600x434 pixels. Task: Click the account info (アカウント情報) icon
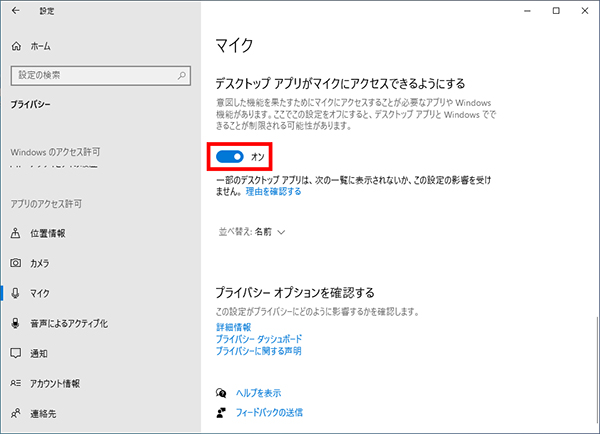point(16,384)
